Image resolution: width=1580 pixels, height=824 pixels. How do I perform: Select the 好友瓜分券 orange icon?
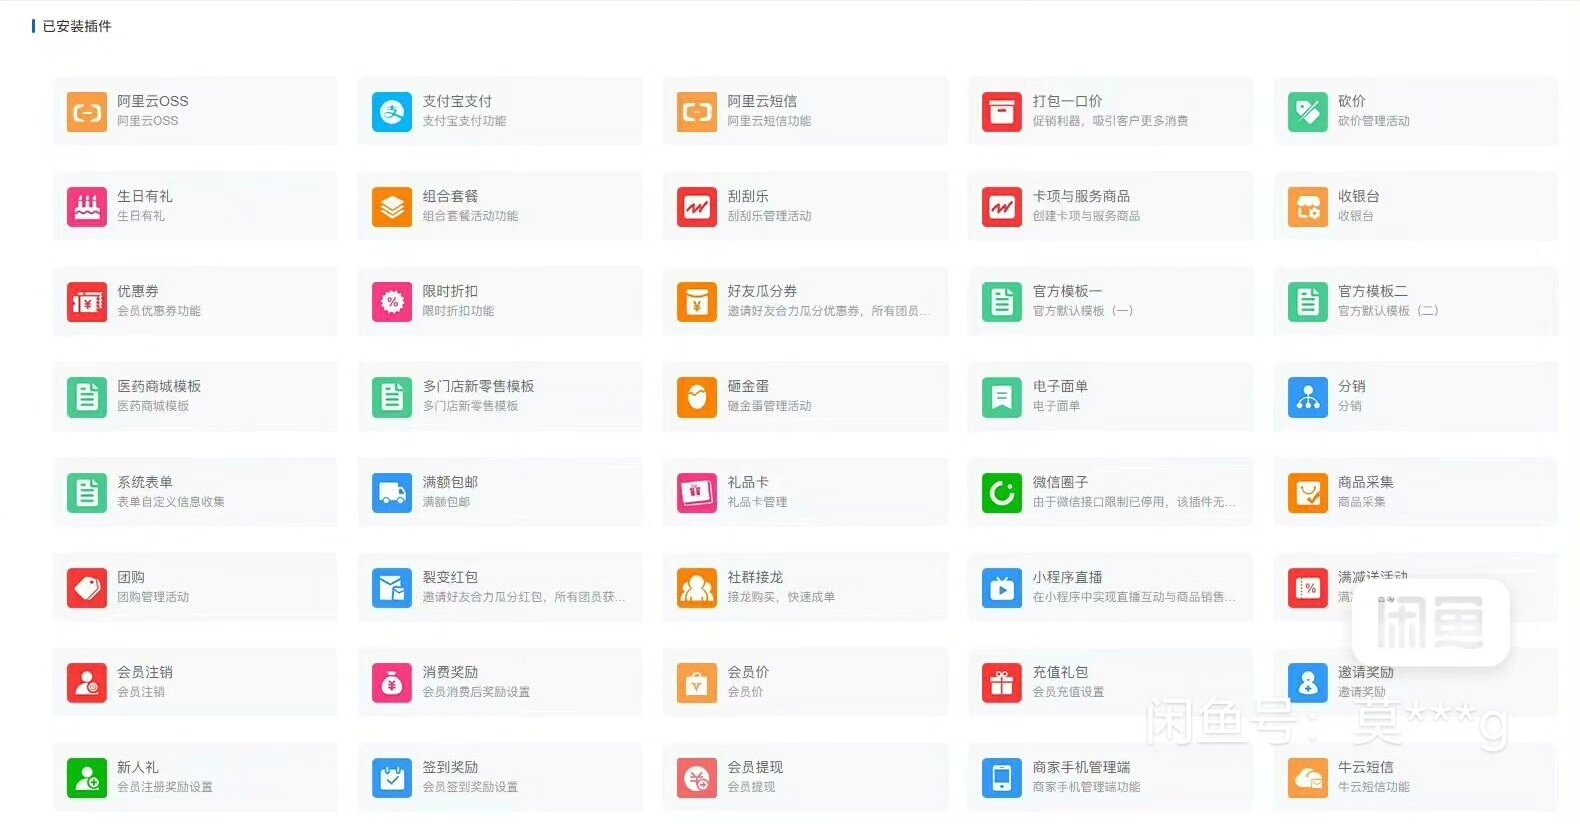coord(697,302)
